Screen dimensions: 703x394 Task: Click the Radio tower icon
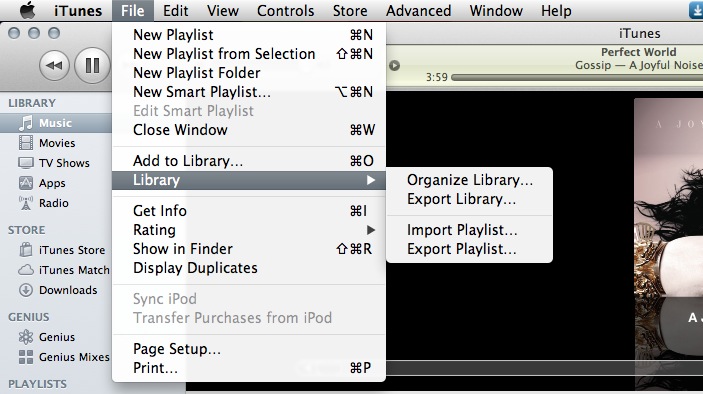pos(26,203)
